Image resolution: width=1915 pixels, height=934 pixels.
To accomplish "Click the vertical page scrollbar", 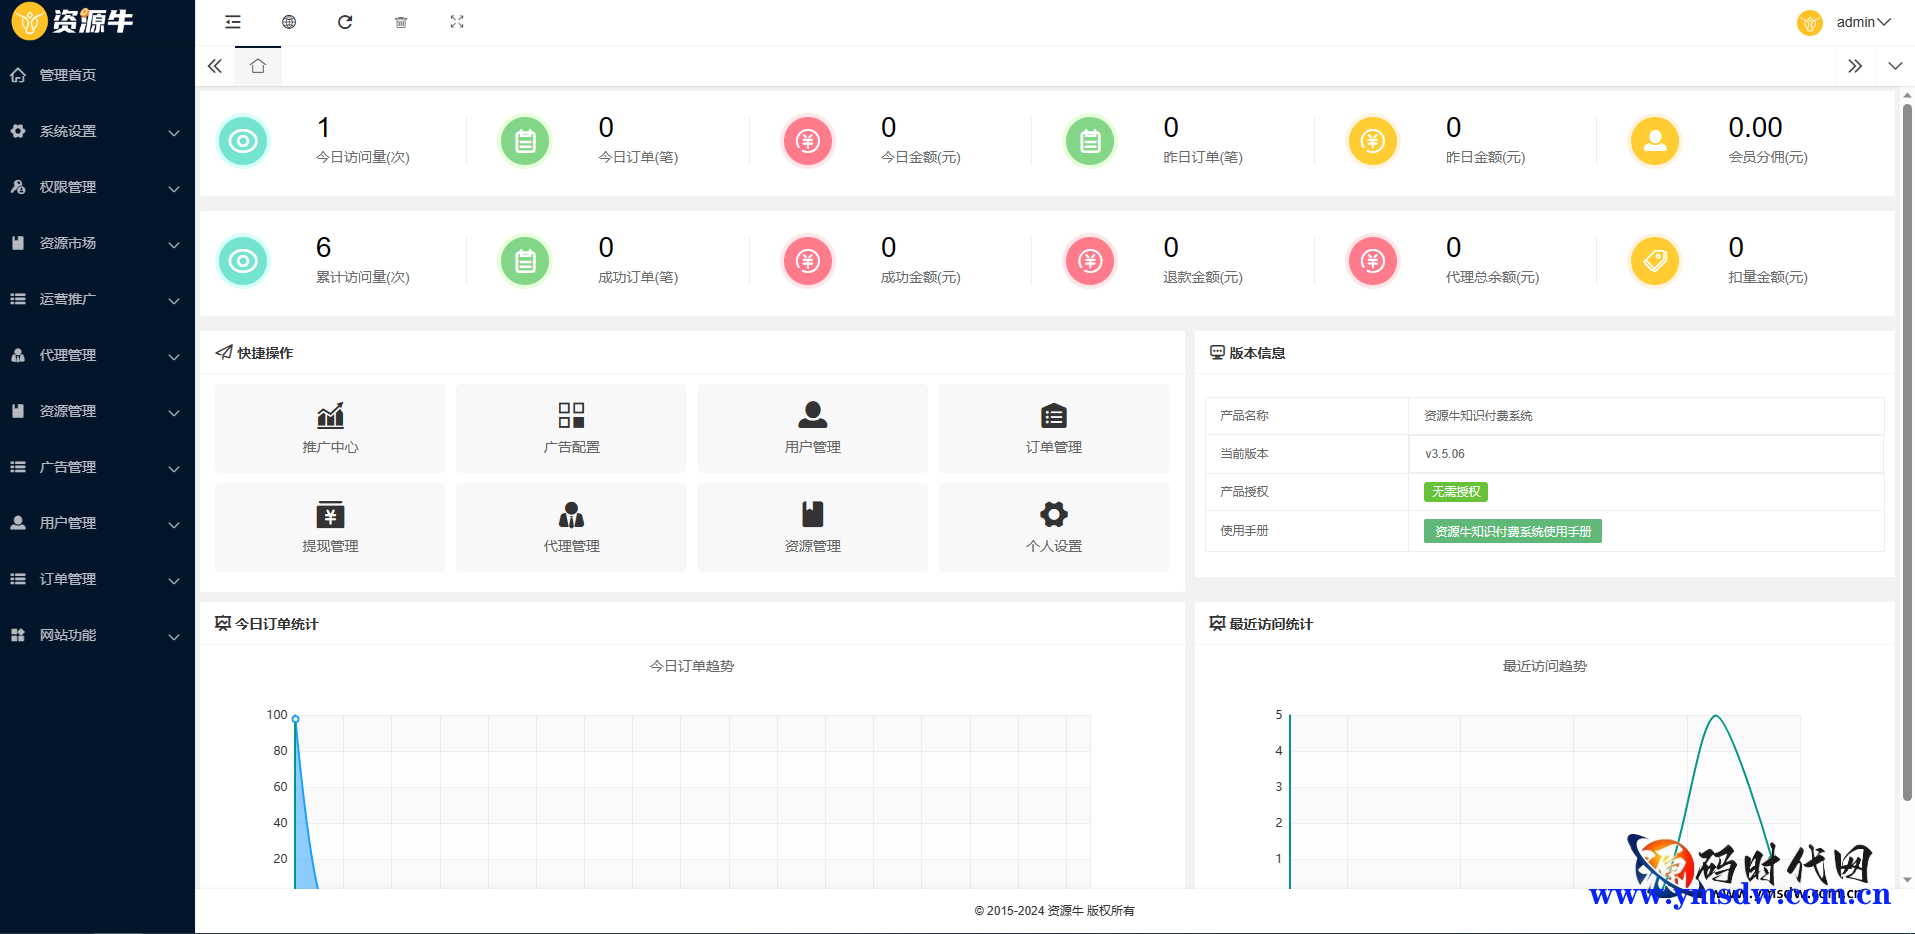I will (1907, 450).
